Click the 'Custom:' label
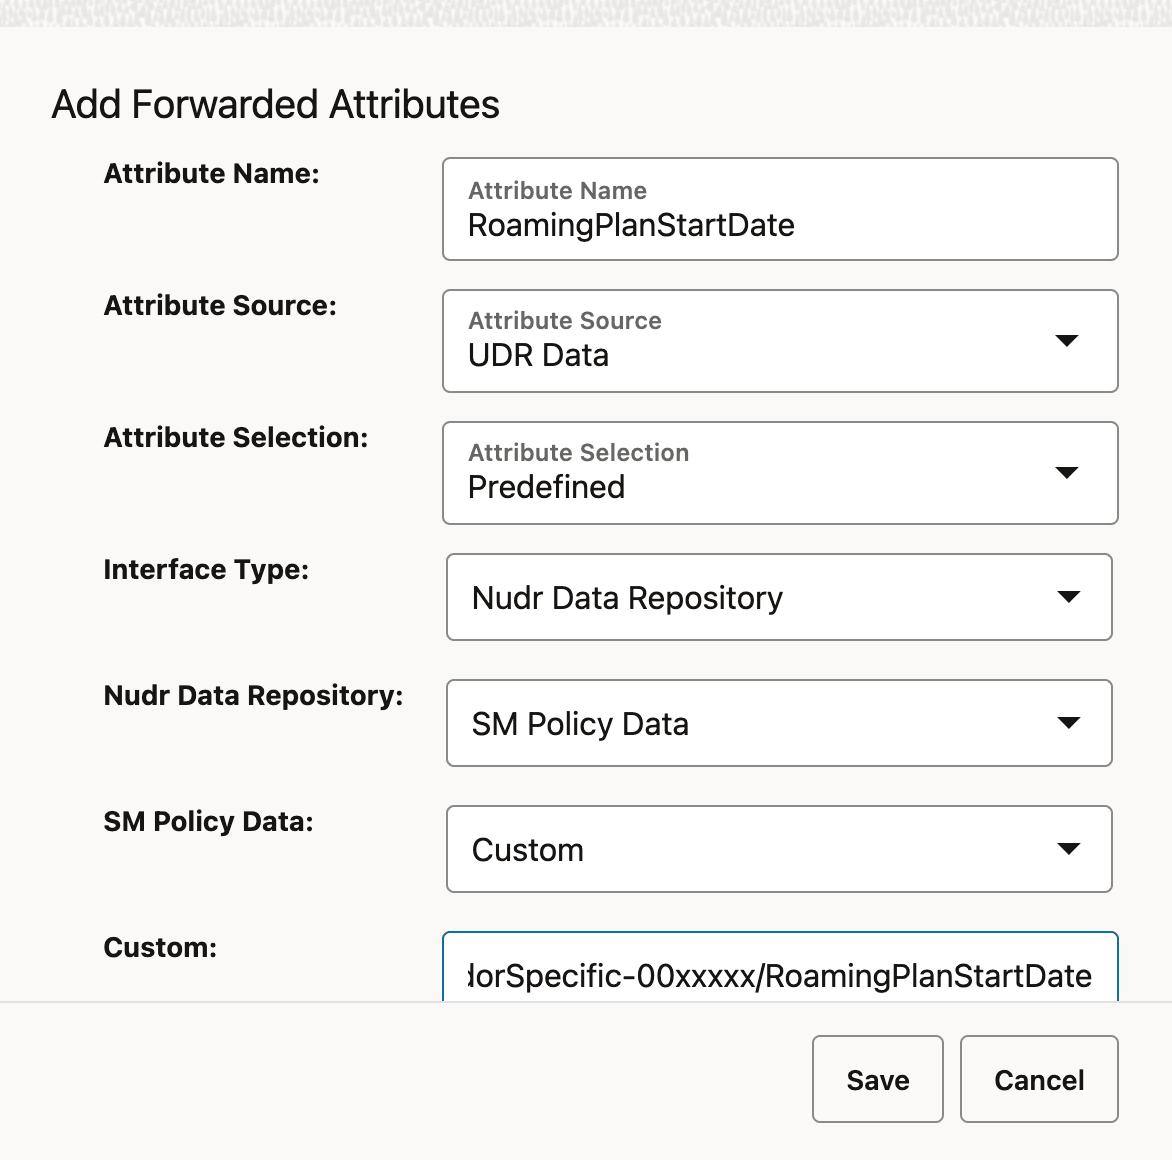The height and width of the screenshot is (1160, 1172). coord(161,948)
